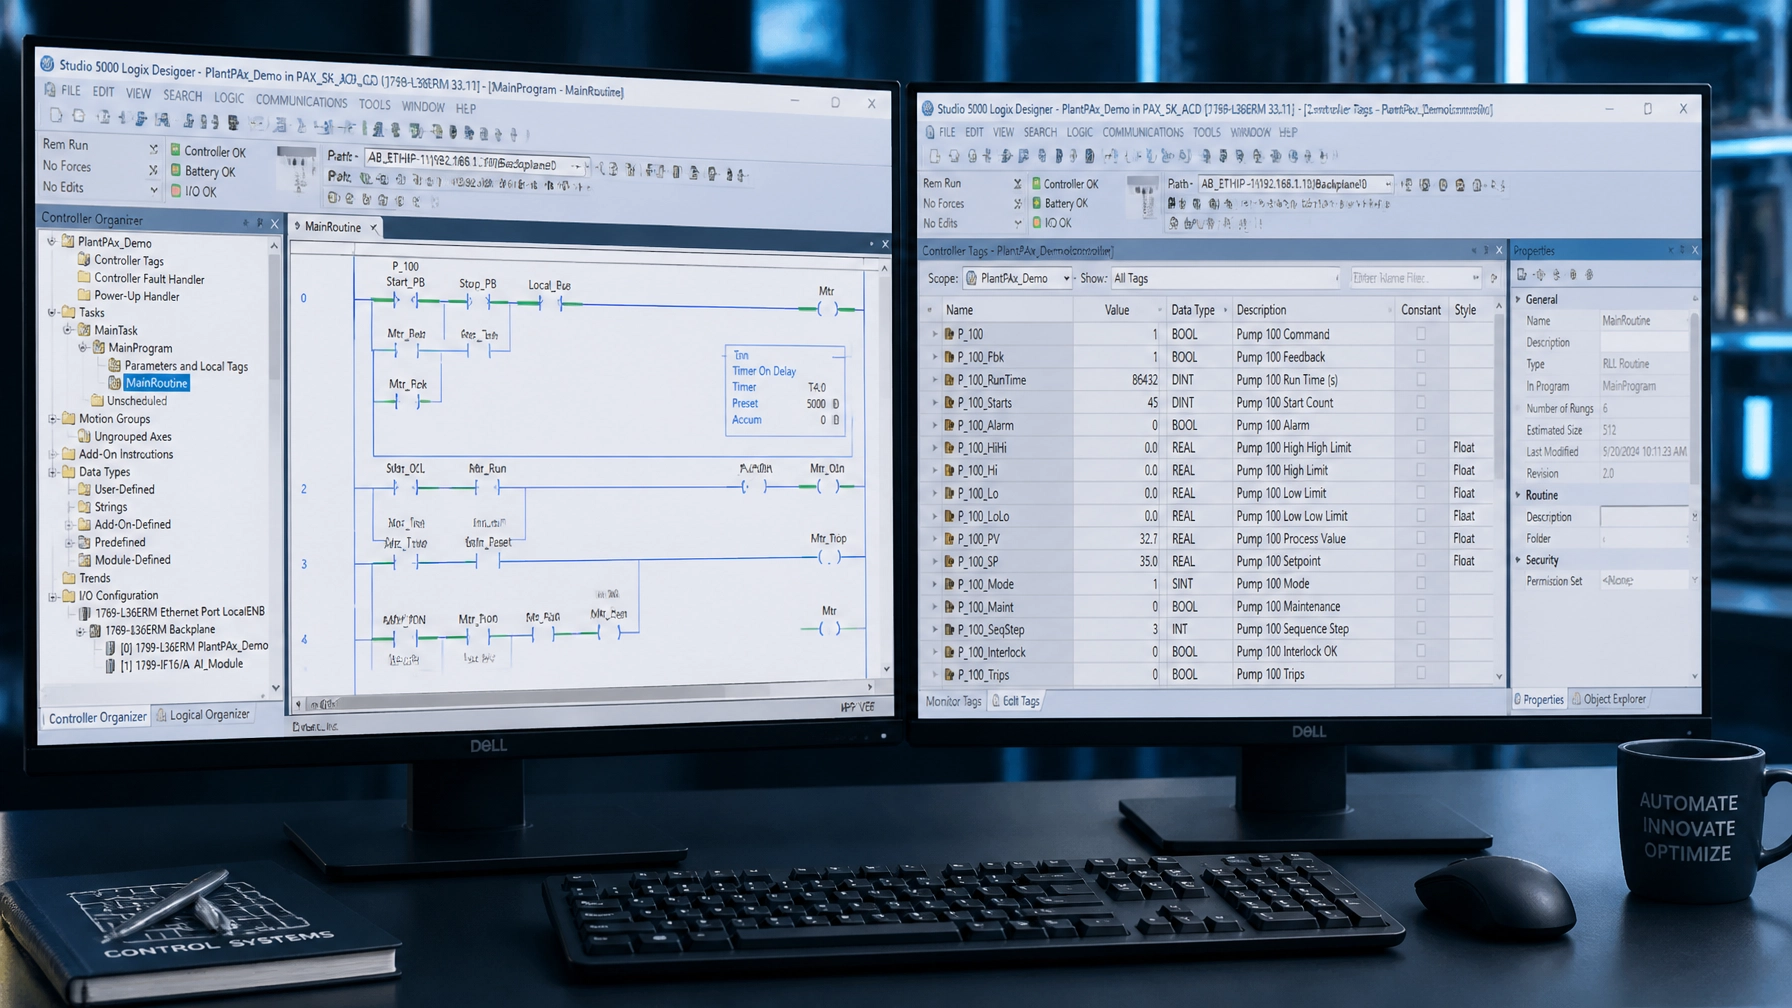The width and height of the screenshot is (1792, 1008).
Task: Click the I/O OK indicator light in the MainRoutine window
Action: 176,191
